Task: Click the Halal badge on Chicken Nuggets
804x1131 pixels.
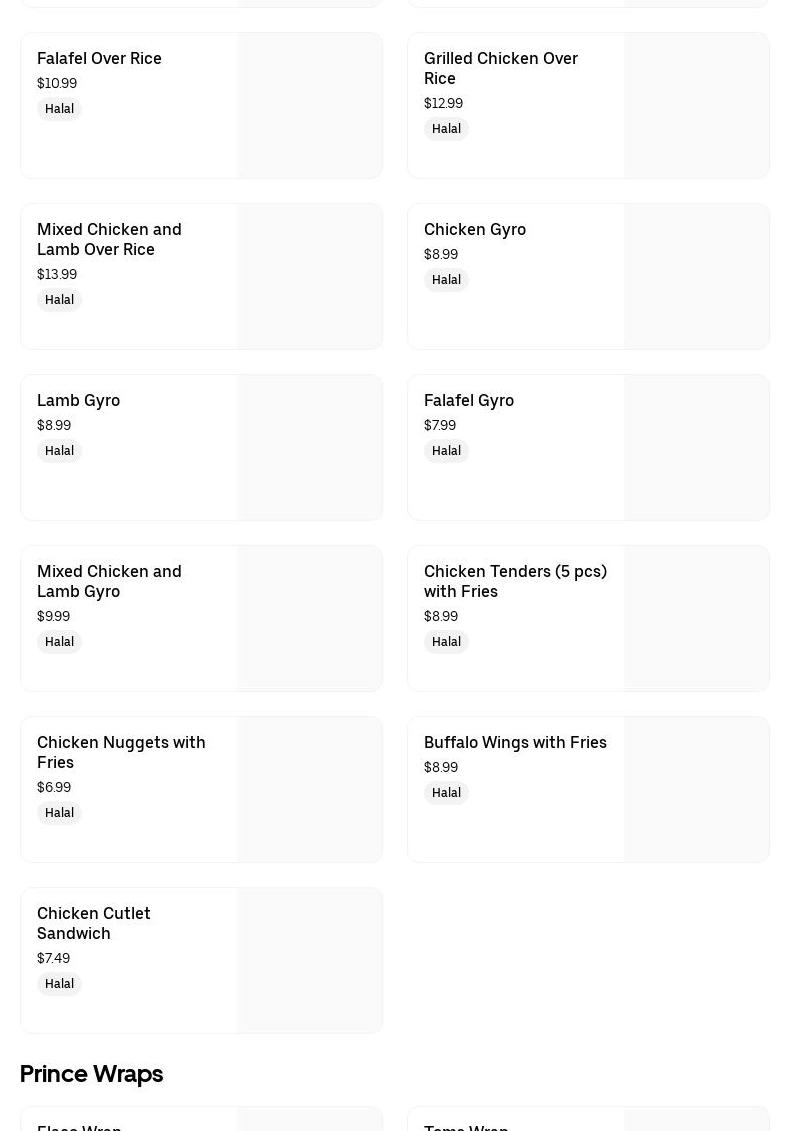Action: tap(59, 813)
